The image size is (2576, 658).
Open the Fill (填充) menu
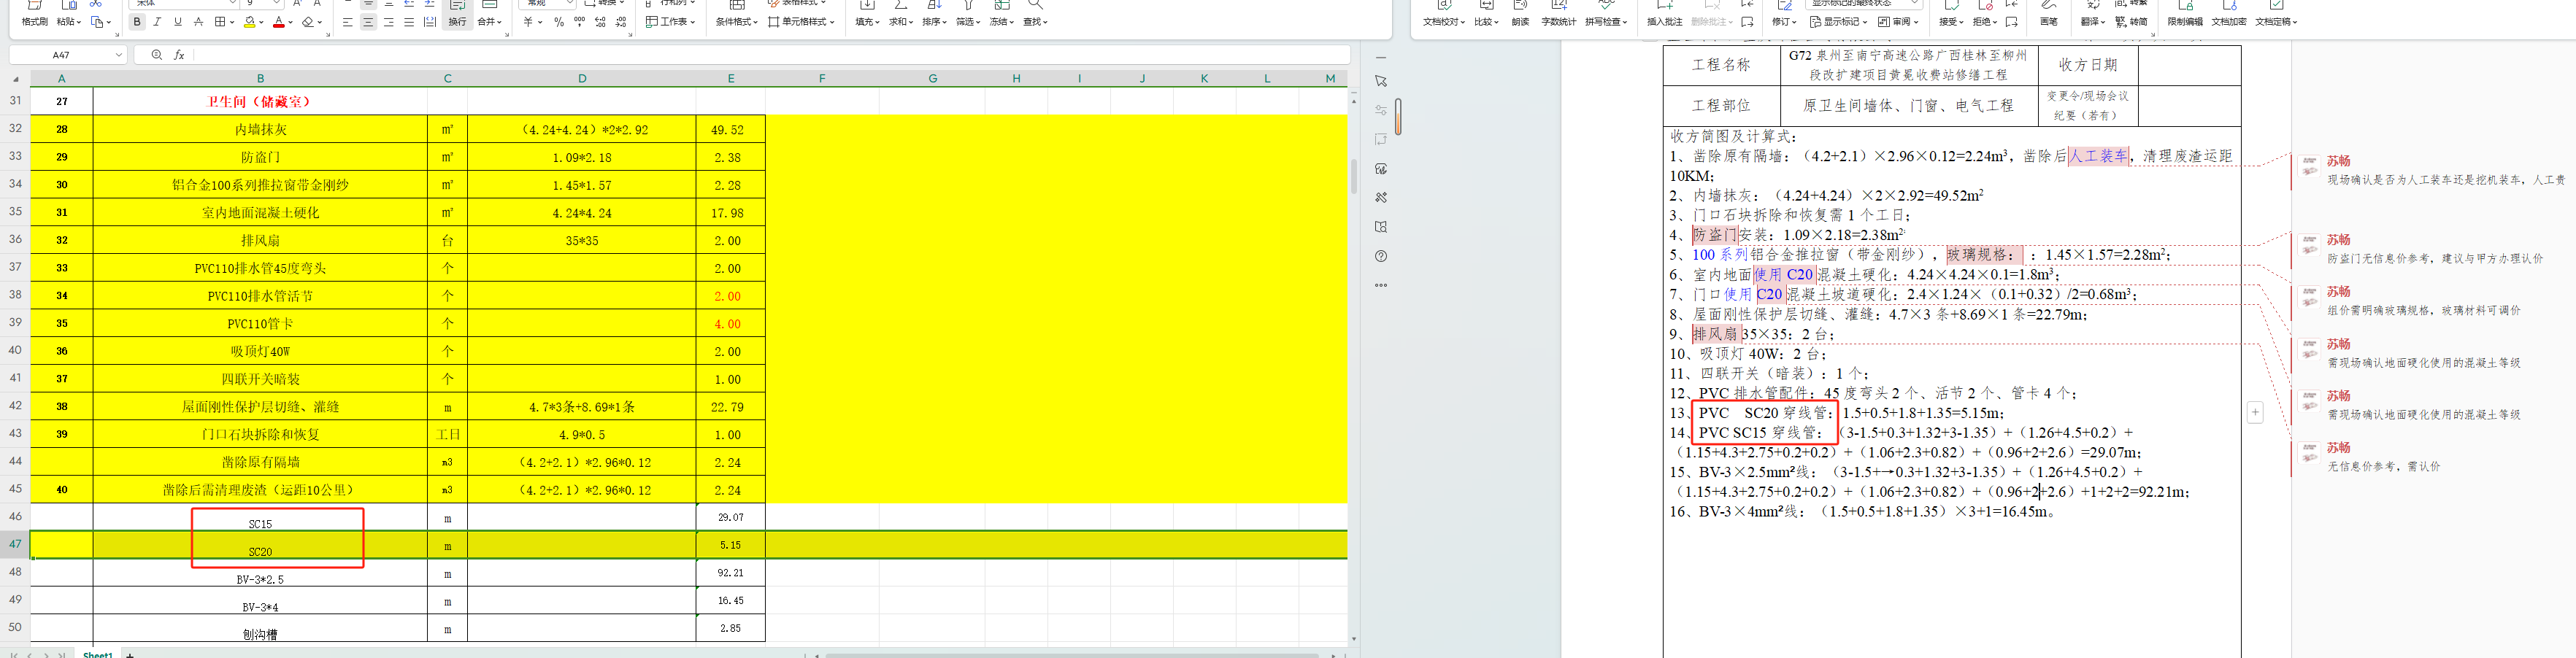click(867, 14)
